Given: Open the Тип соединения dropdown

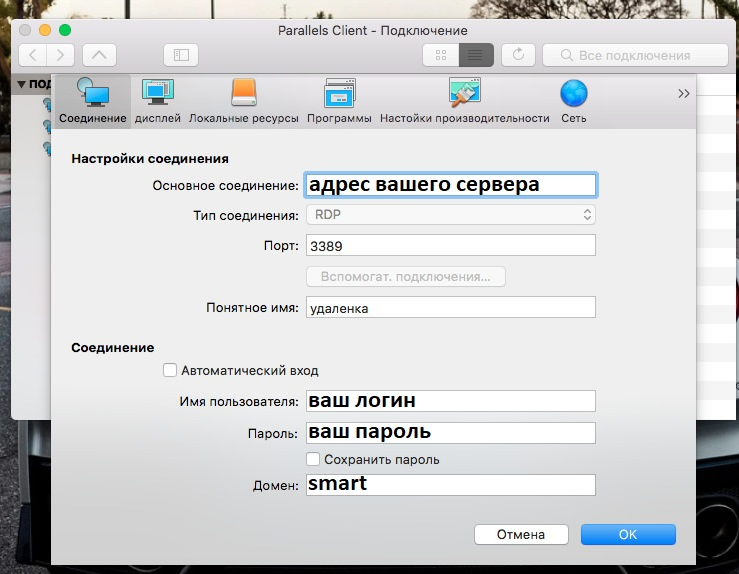Looking at the screenshot, I should pos(450,214).
